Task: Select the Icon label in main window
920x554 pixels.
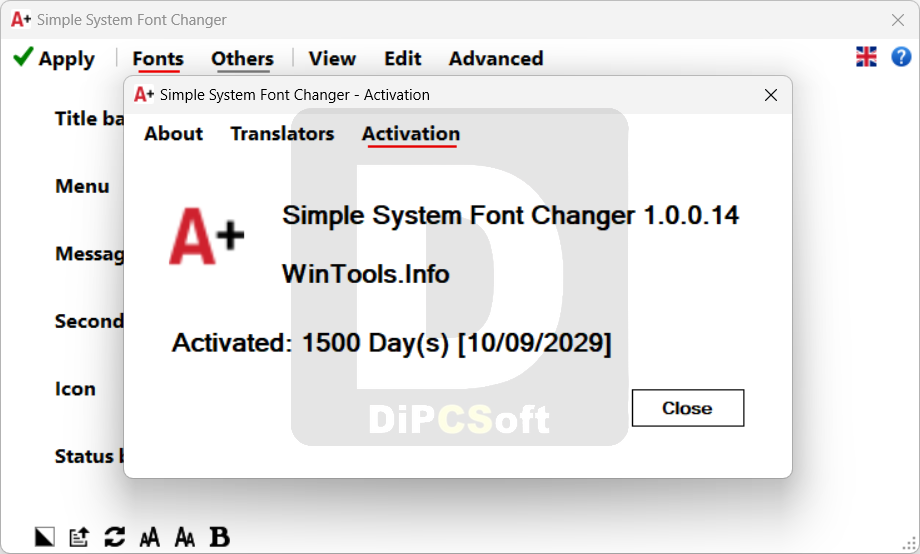Action: 75,389
